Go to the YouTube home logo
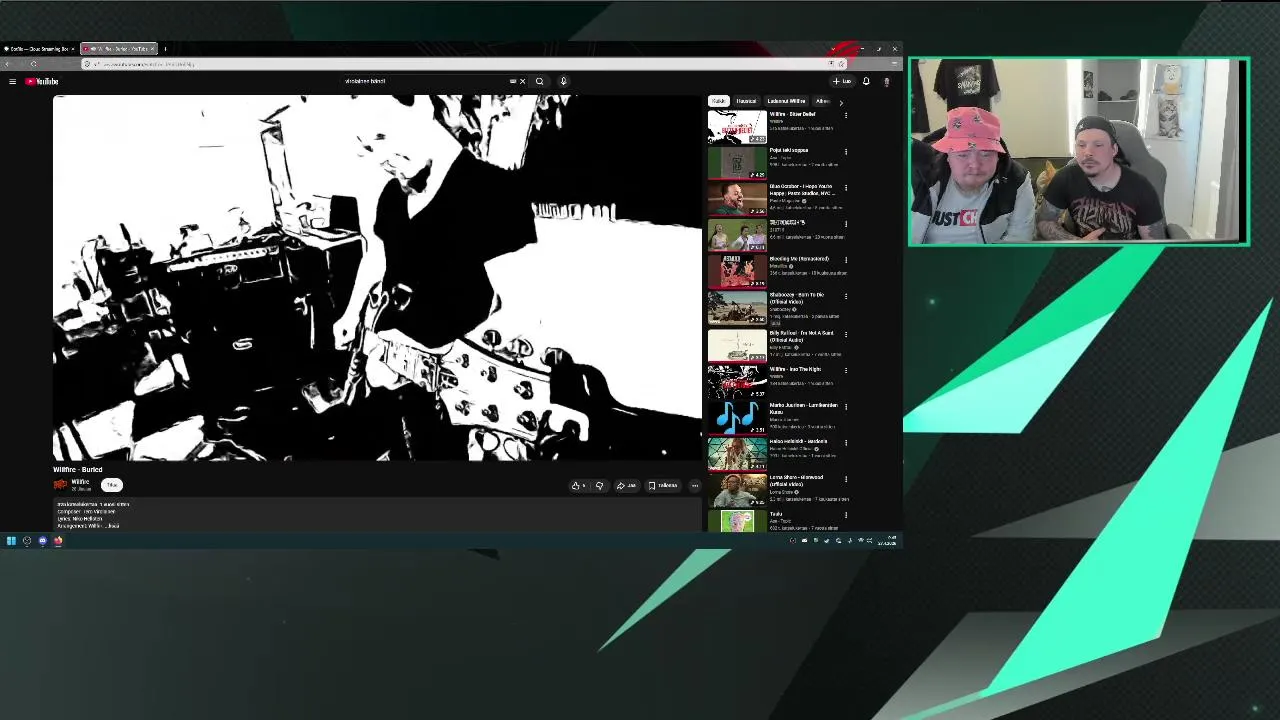The width and height of the screenshot is (1280, 720). tap(42, 81)
